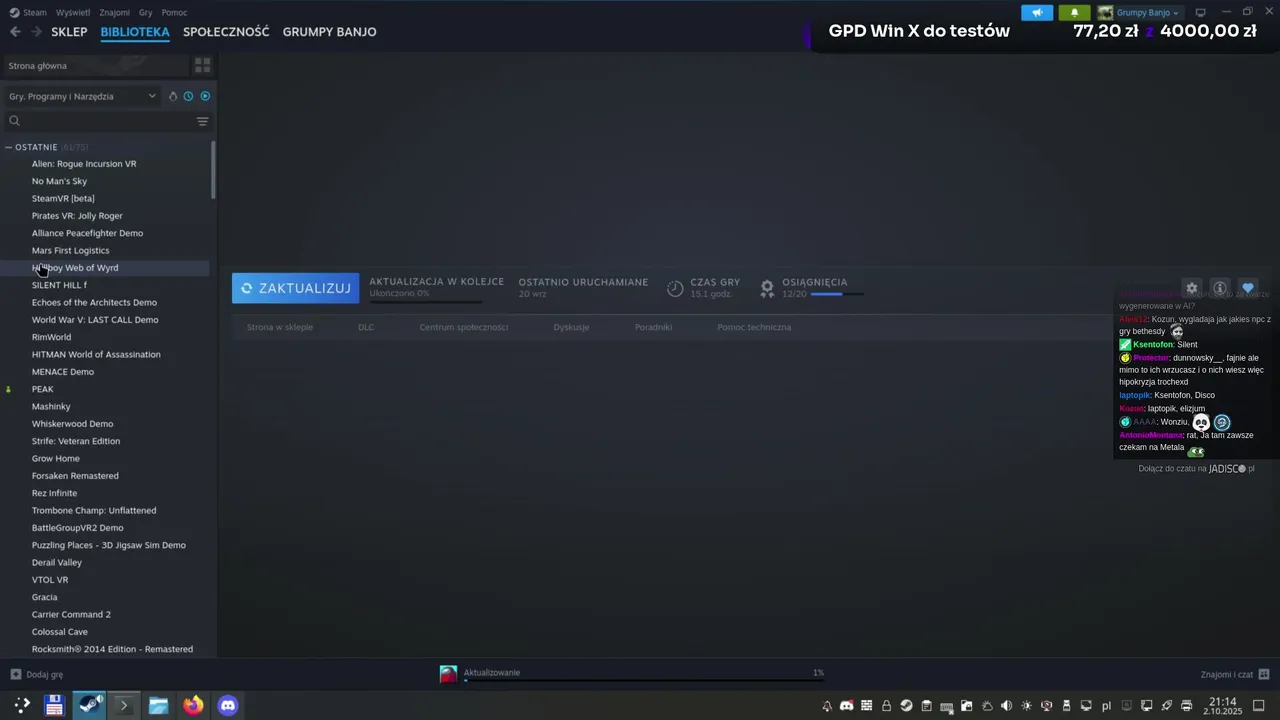Open the pl keyboard layout indicator
The width and height of the screenshot is (1280, 720).
pos(1106,706)
